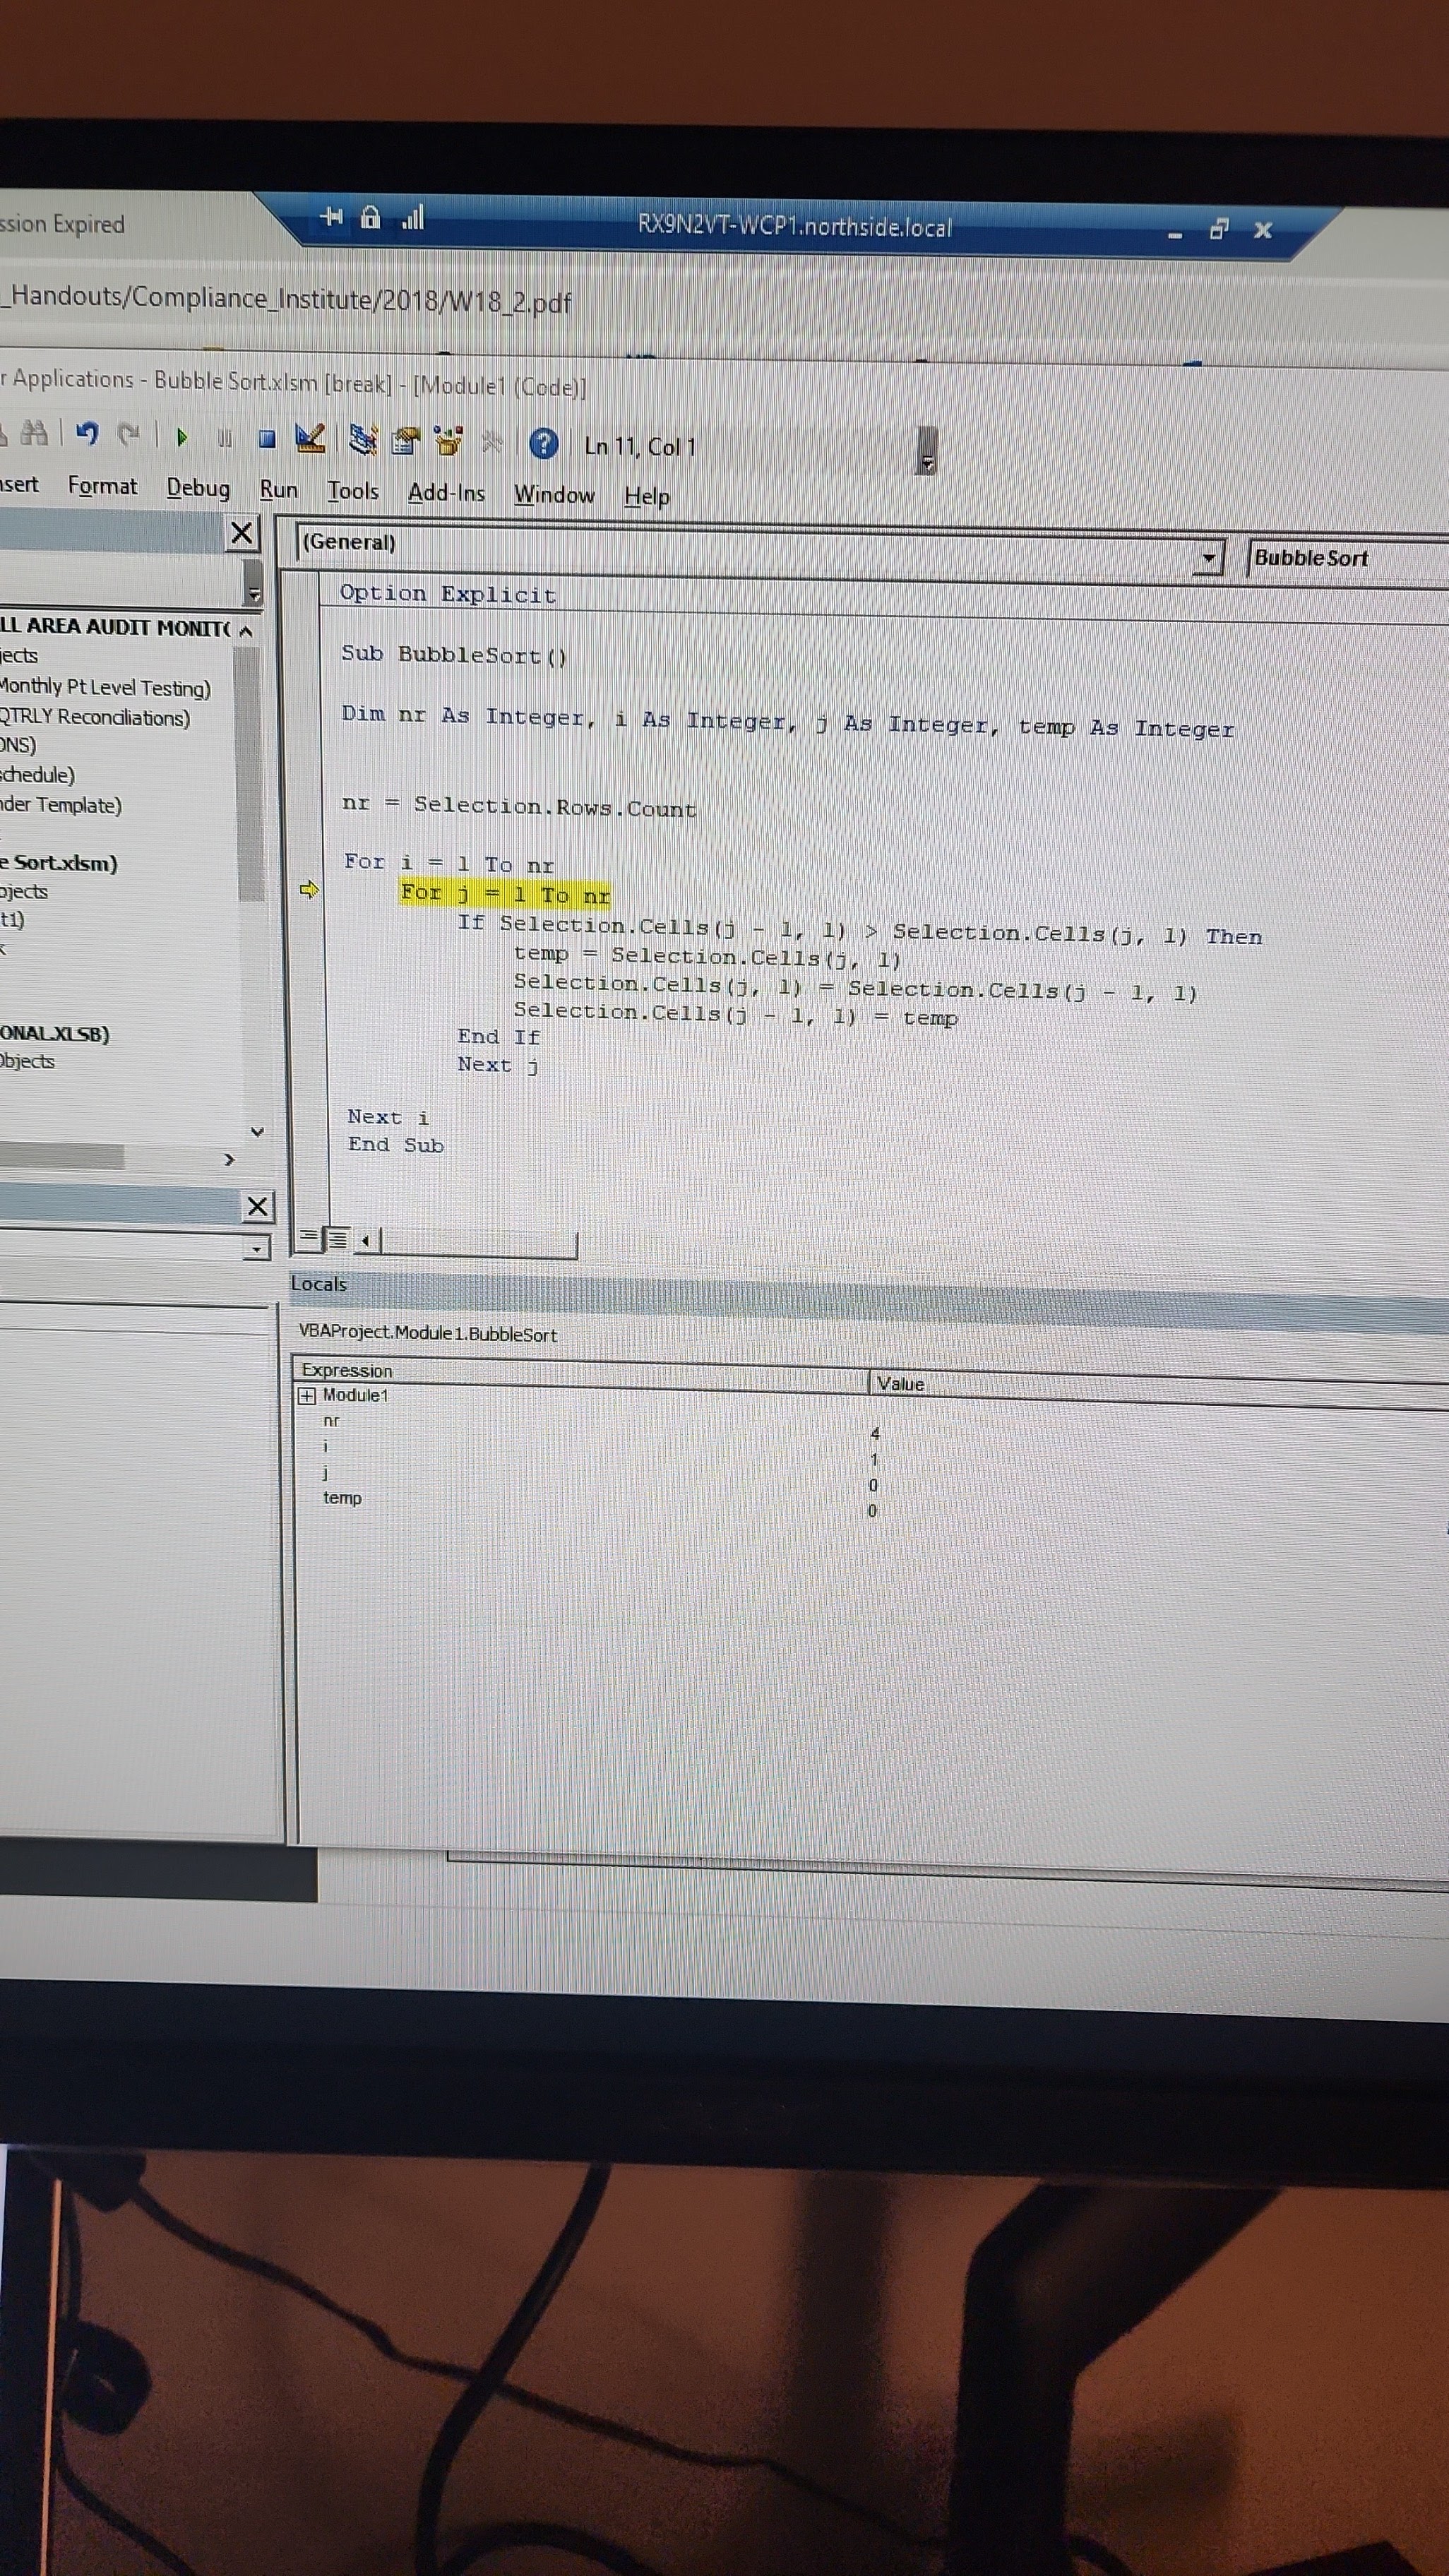This screenshot has width=1449, height=2576.
Task: Open the (General) object dropdown arrow
Action: tap(1208, 558)
